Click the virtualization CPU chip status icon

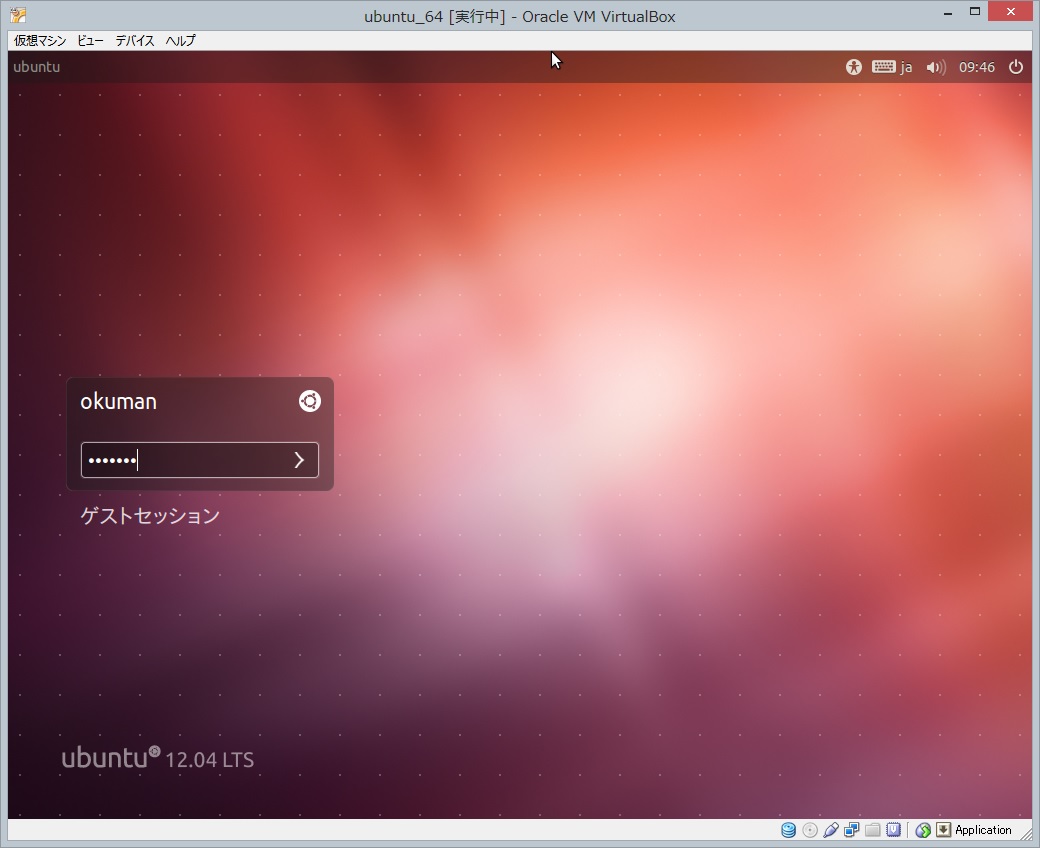(x=894, y=830)
